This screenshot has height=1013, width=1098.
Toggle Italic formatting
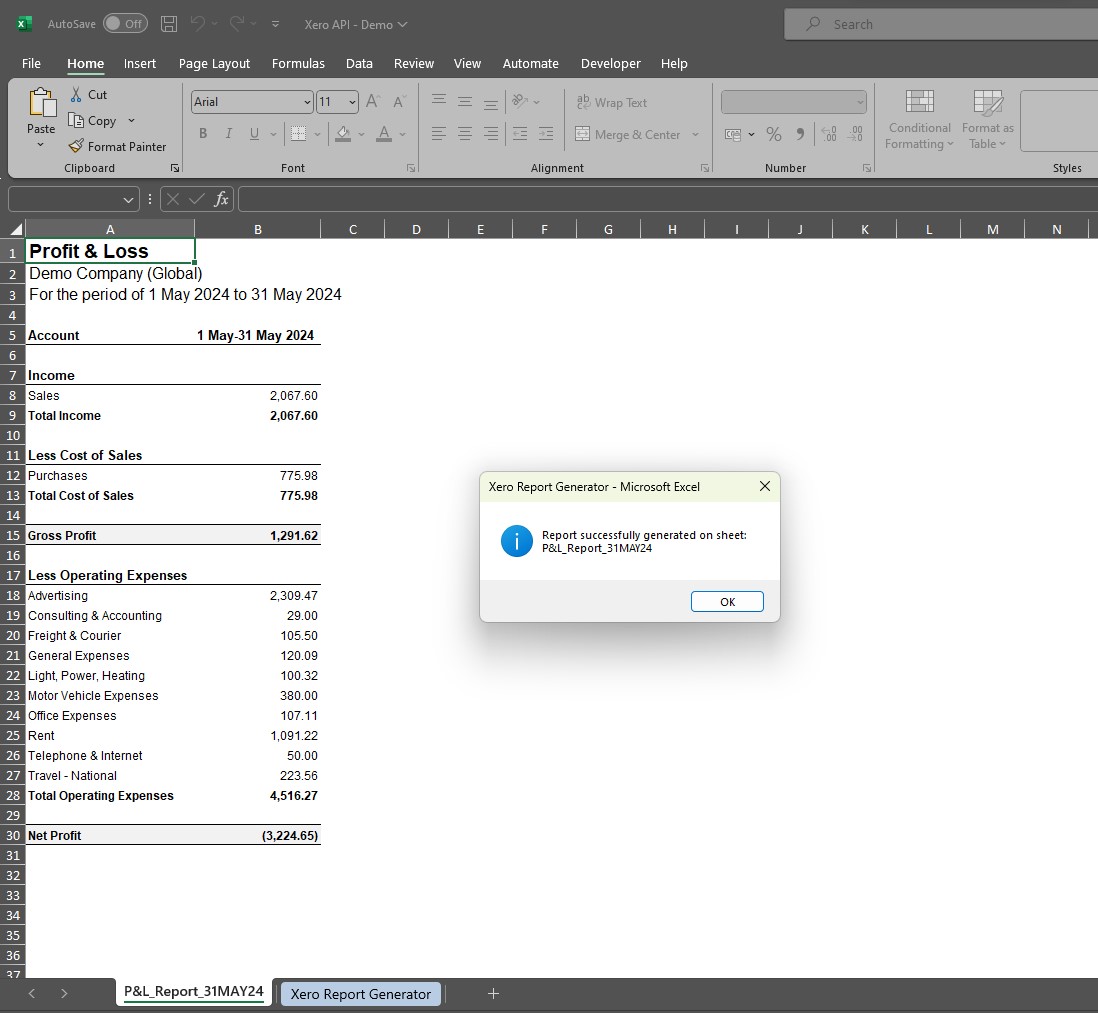228,133
